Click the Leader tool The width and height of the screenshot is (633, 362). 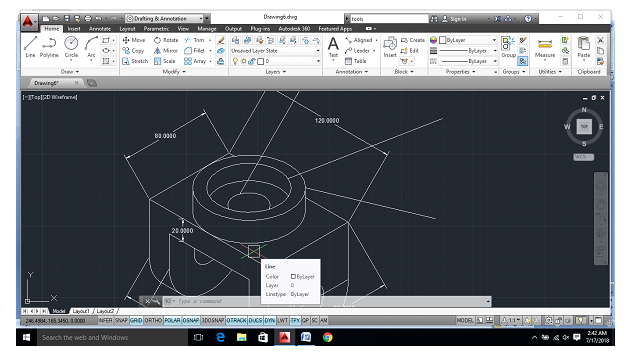[x=357, y=50]
